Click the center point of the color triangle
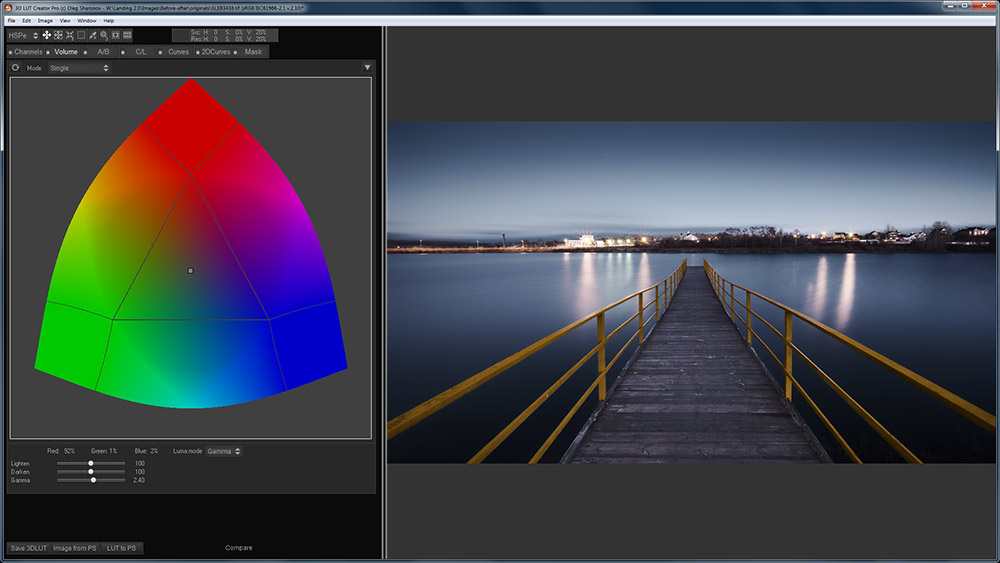 (190, 270)
